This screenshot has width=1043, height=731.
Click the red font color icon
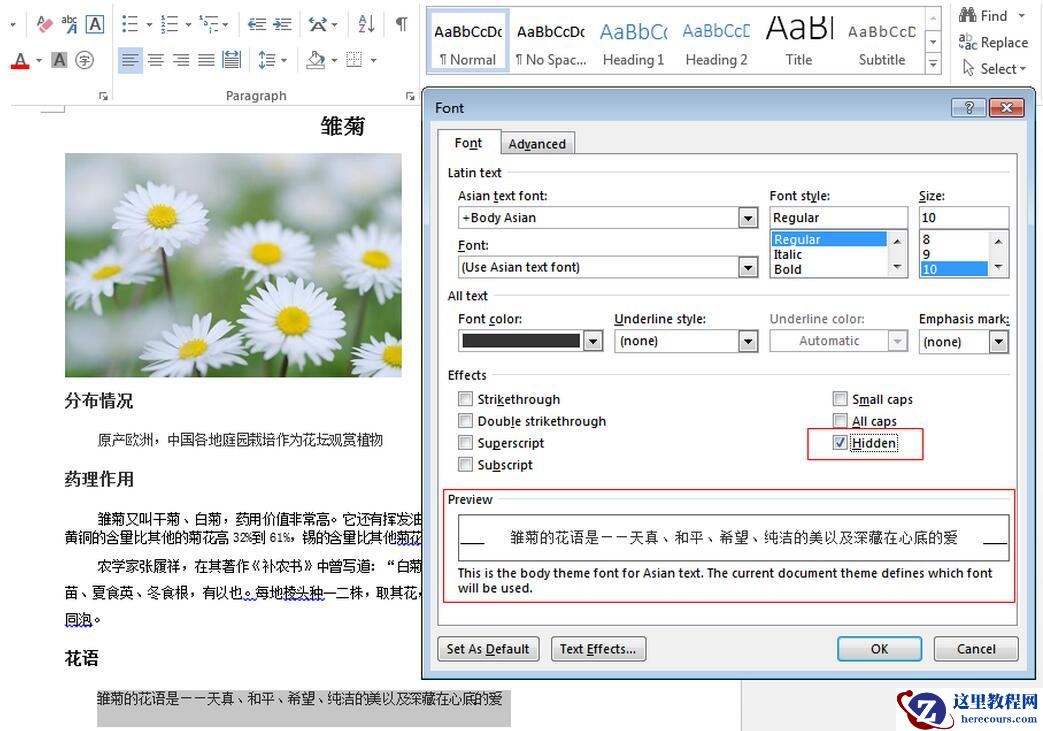click(21, 61)
